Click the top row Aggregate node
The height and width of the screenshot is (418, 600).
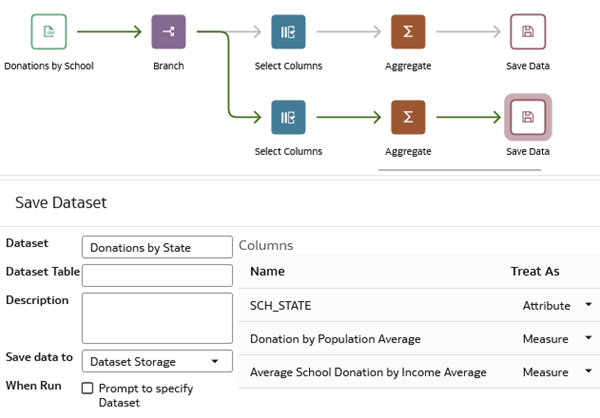click(x=407, y=32)
